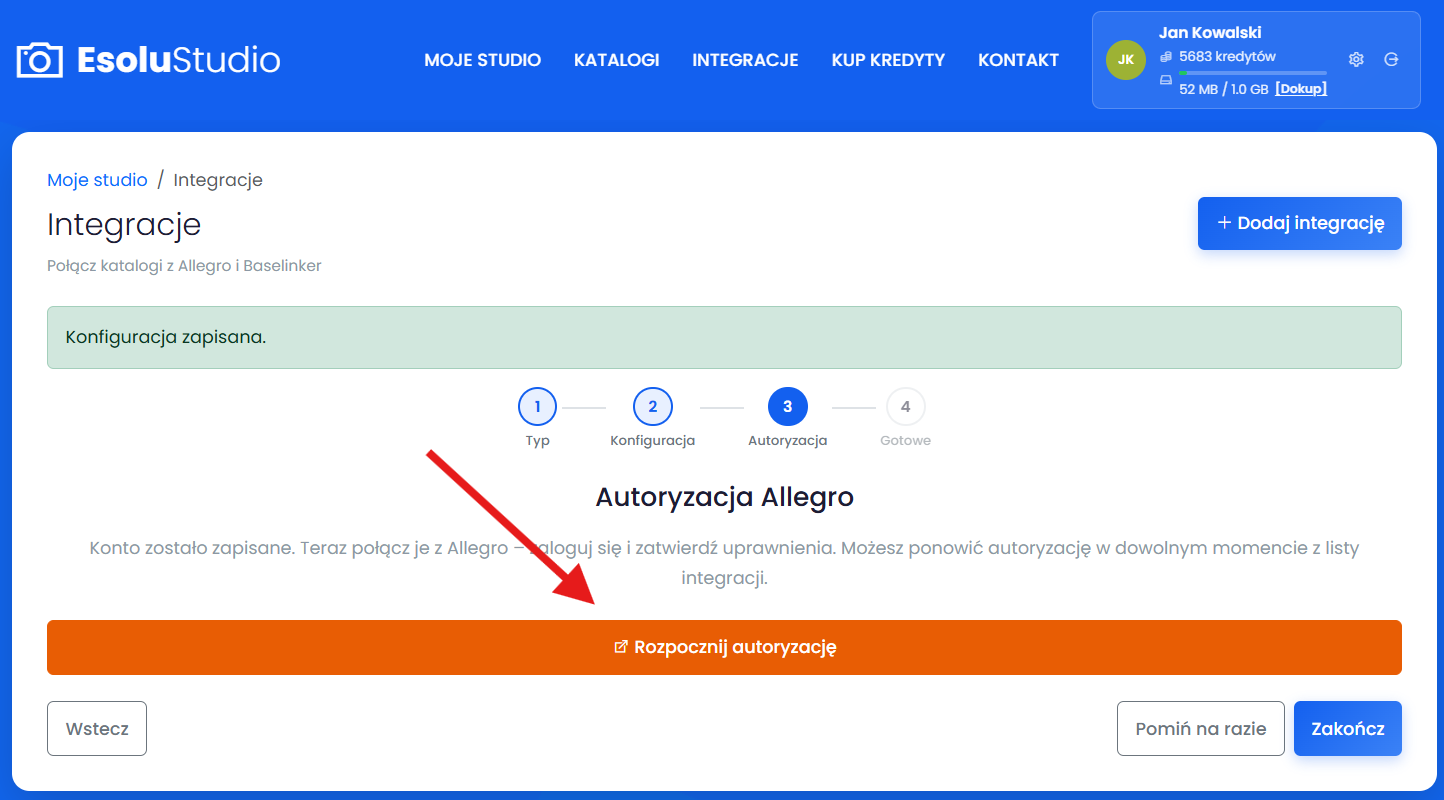The height and width of the screenshot is (800, 1444).
Task: Click the credits coins icon
Action: tap(1166, 57)
